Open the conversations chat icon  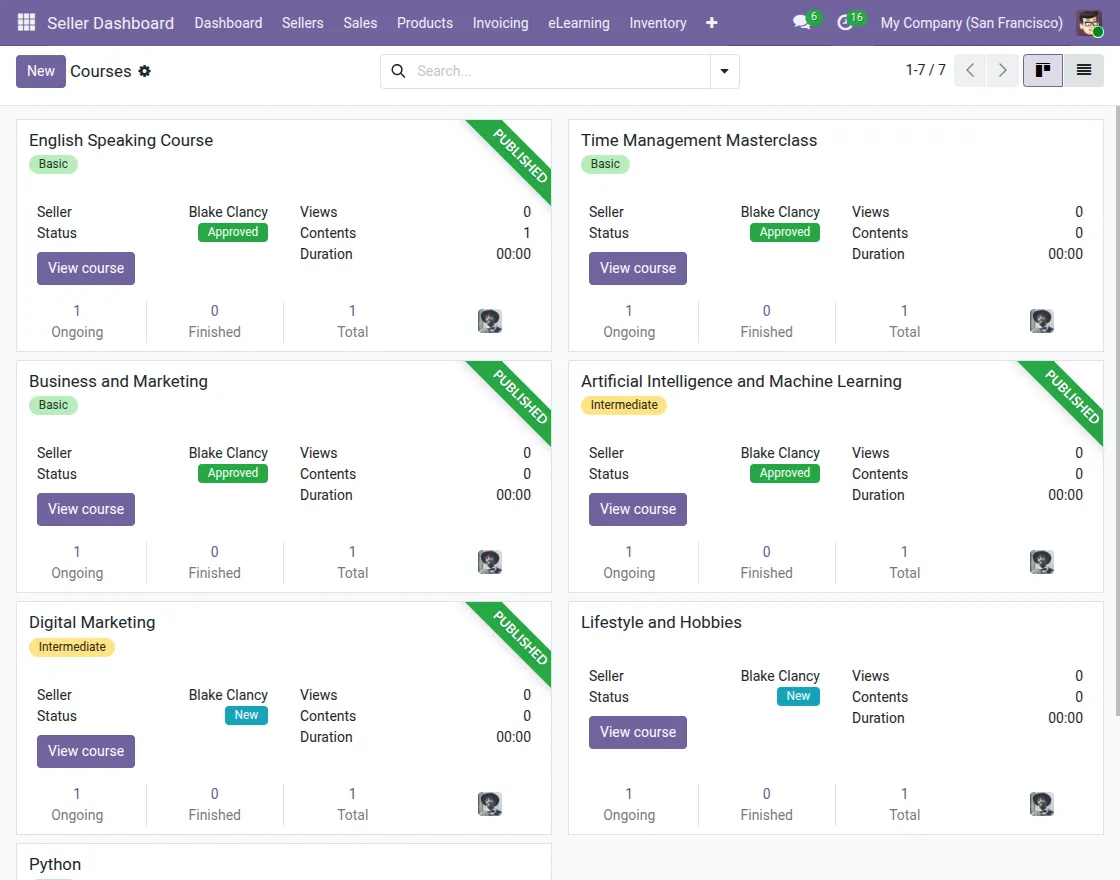point(802,23)
